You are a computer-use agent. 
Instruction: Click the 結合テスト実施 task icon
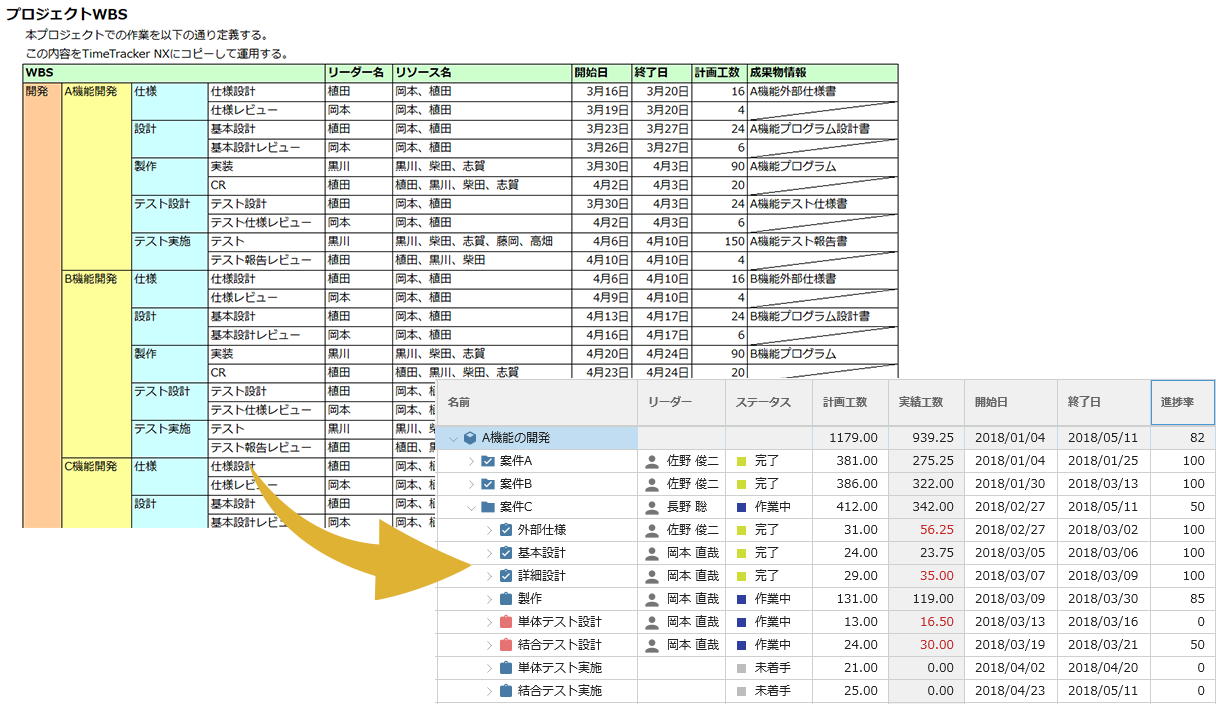[x=506, y=691]
